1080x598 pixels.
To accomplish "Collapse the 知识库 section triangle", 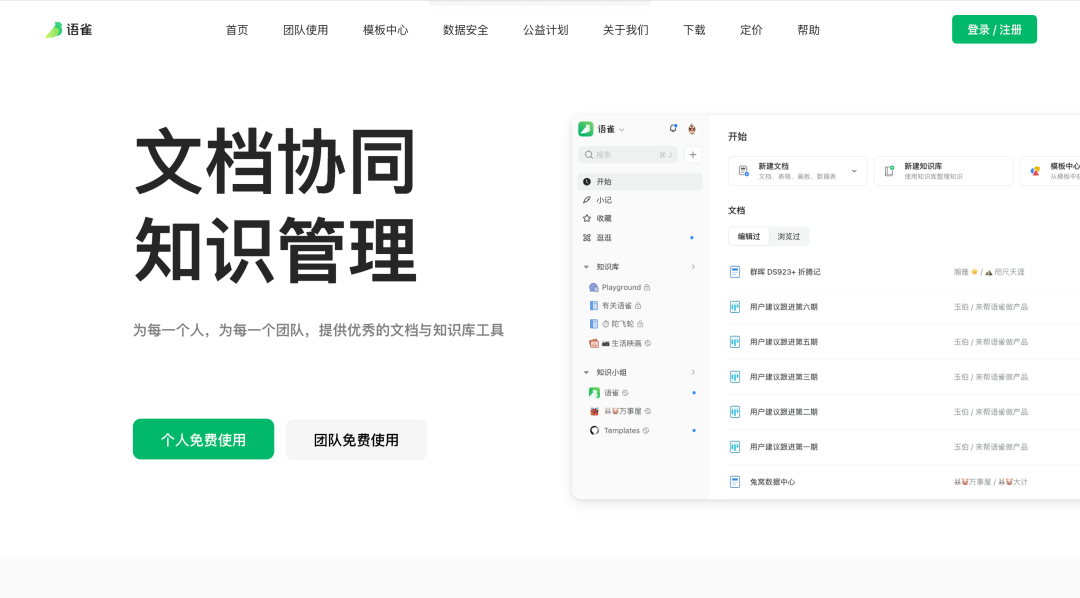I will [586, 267].
